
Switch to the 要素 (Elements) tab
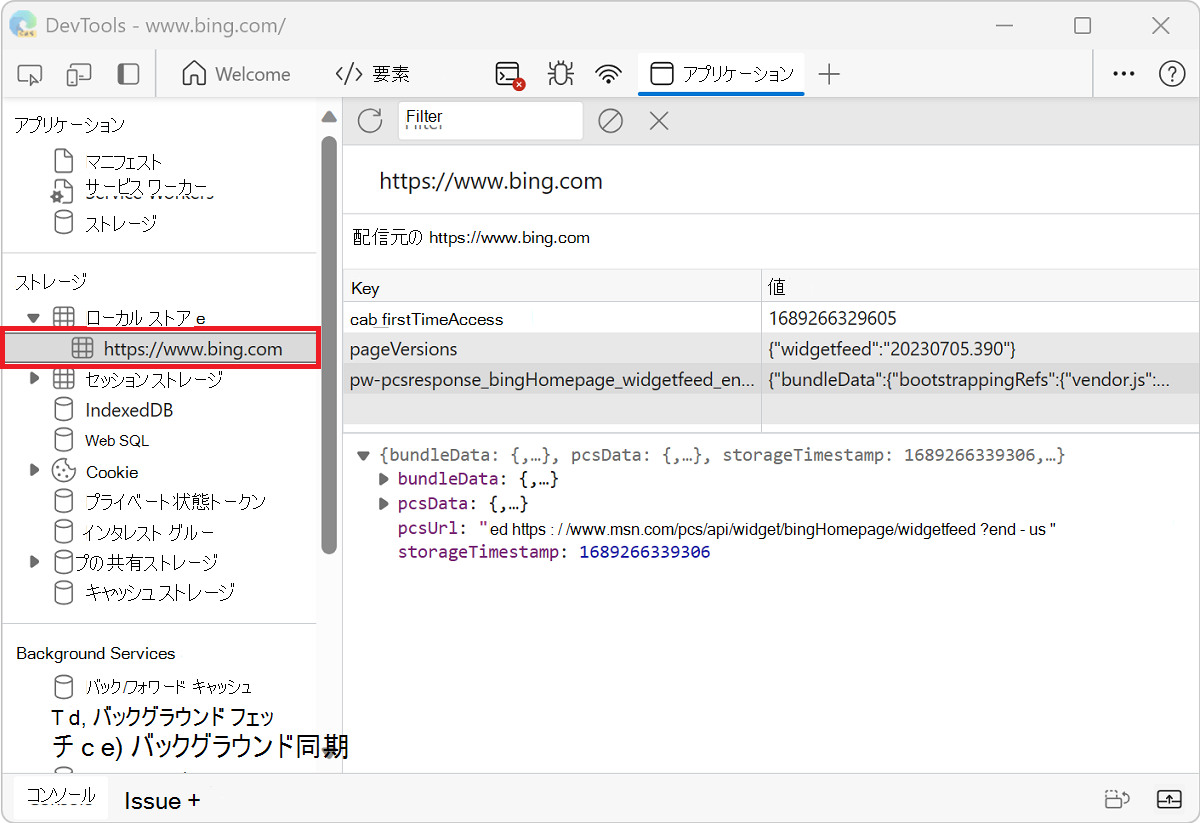pyautogui.click(x=372, y=74)
